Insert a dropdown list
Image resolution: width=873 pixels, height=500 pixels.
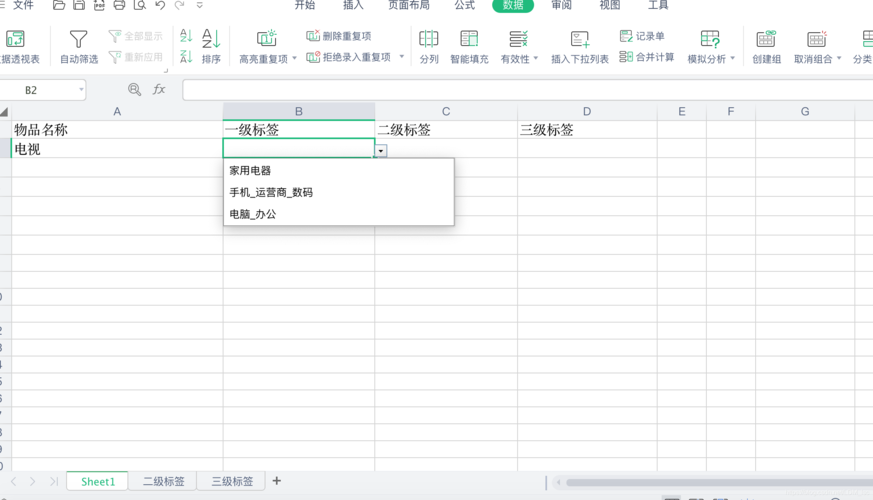coord(580,46)
